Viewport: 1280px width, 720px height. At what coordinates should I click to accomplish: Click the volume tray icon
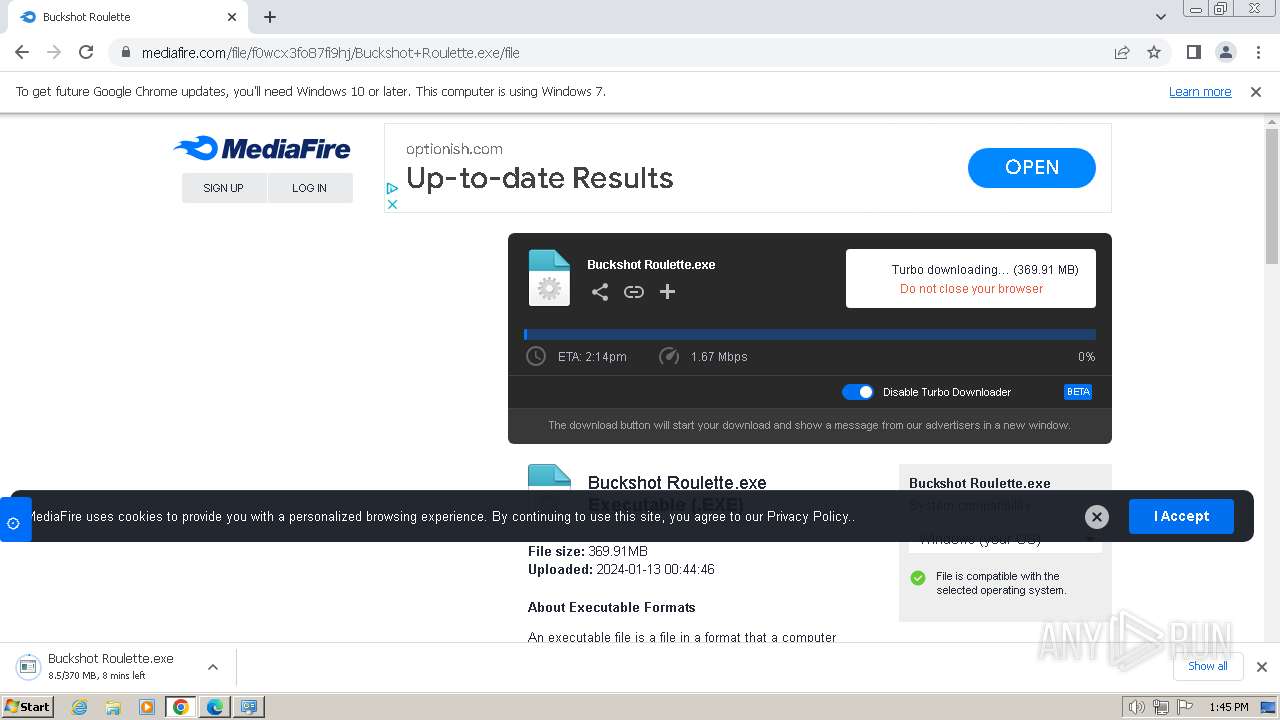[1137, 707]
